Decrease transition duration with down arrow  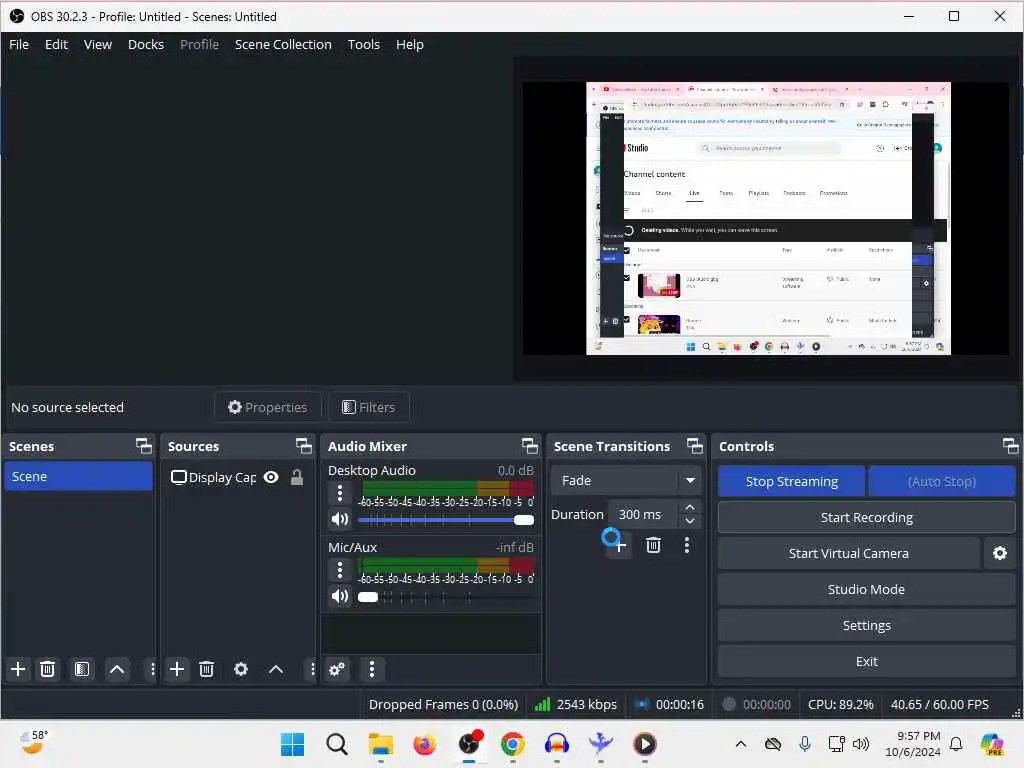point(690,521)
